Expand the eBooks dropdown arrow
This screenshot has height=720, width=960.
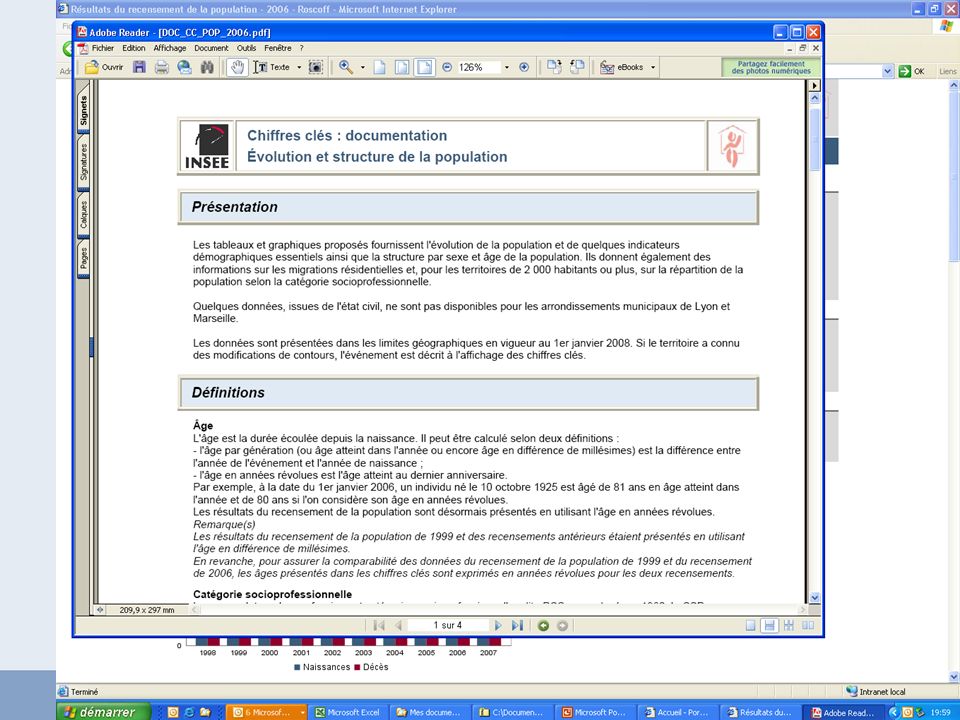click(x=653, y=67)
